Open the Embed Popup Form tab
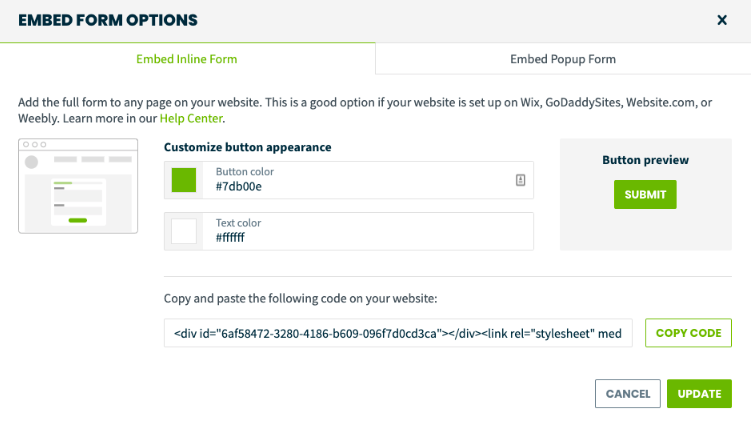The width and height of the screenshot is (751, 426). click(x=563, y=59)
